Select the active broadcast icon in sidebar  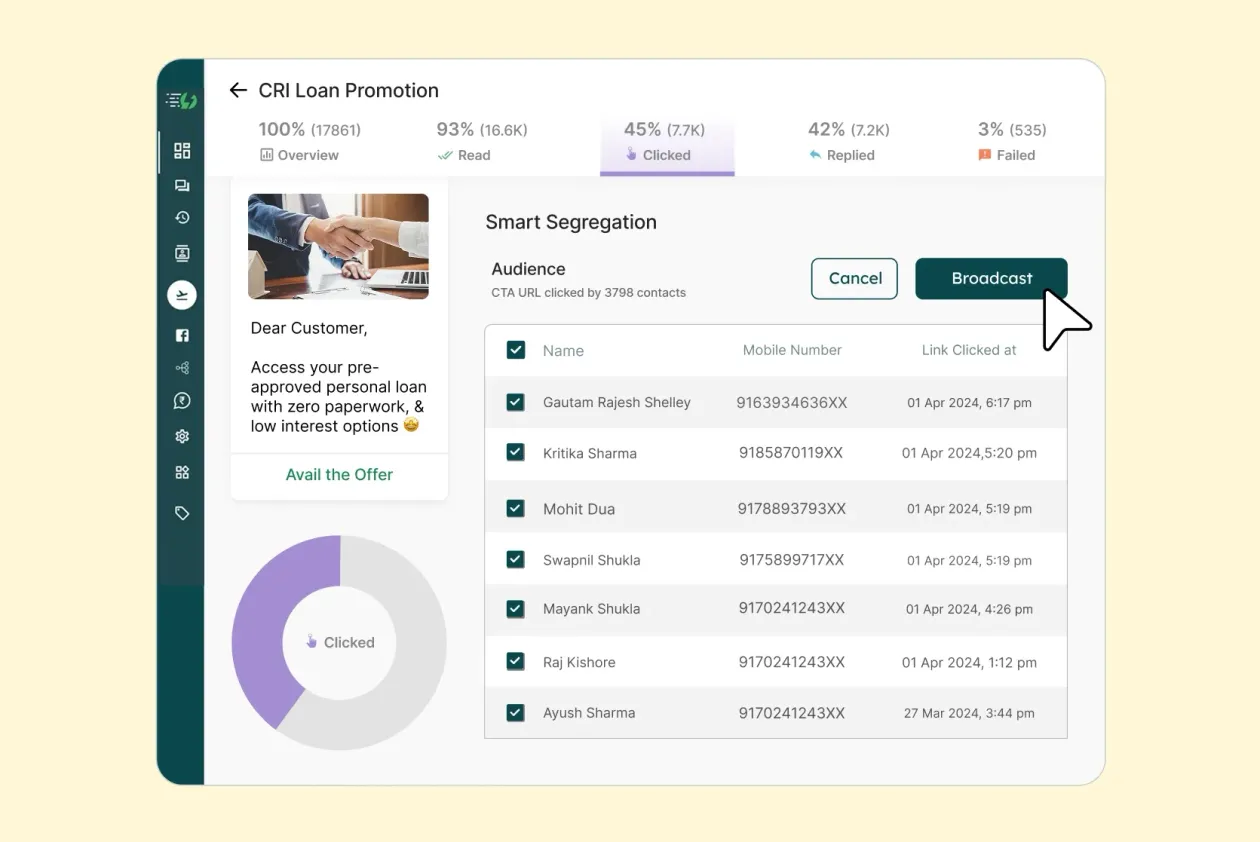click(x=182, y=294)
